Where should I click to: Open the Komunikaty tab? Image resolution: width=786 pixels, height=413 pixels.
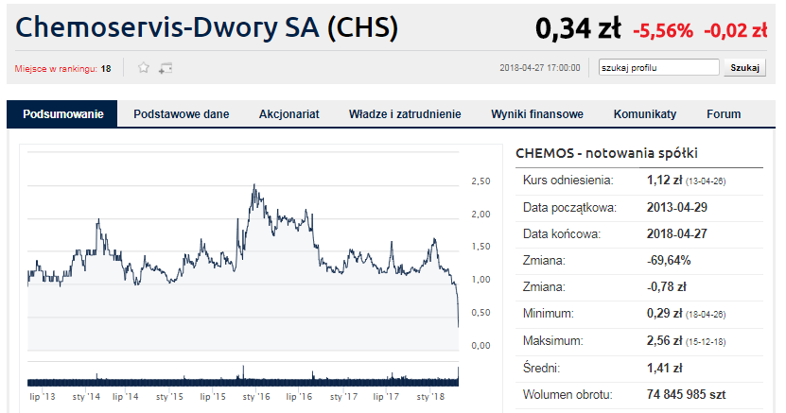[x=645, y=114]
